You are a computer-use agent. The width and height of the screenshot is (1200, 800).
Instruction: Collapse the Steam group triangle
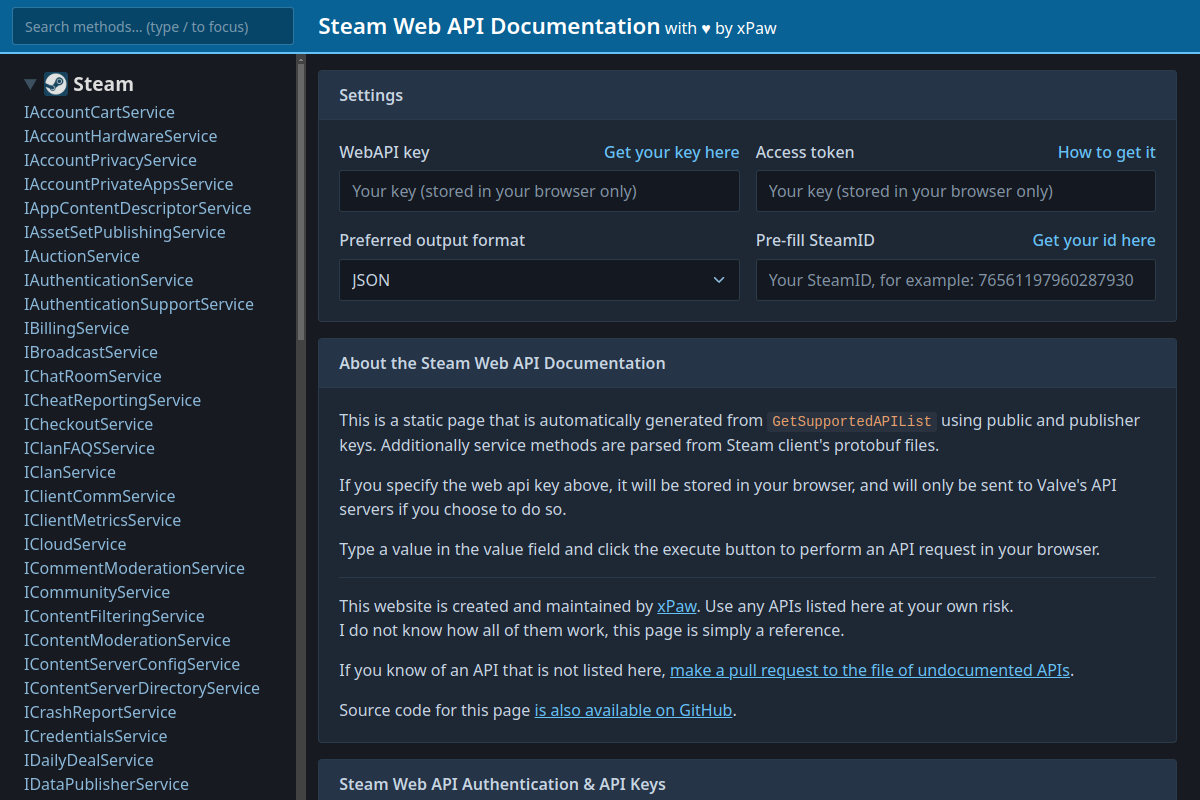click(30, 84)
